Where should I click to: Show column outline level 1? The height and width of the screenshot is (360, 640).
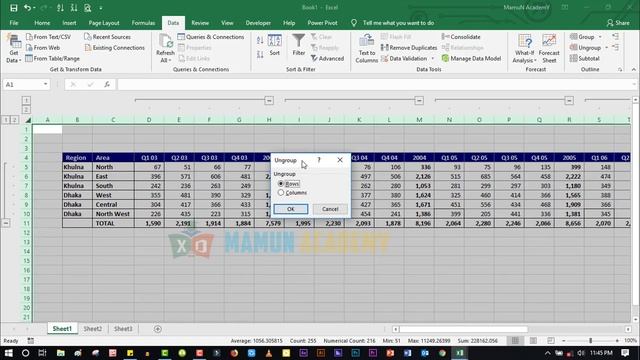(26, 100)
